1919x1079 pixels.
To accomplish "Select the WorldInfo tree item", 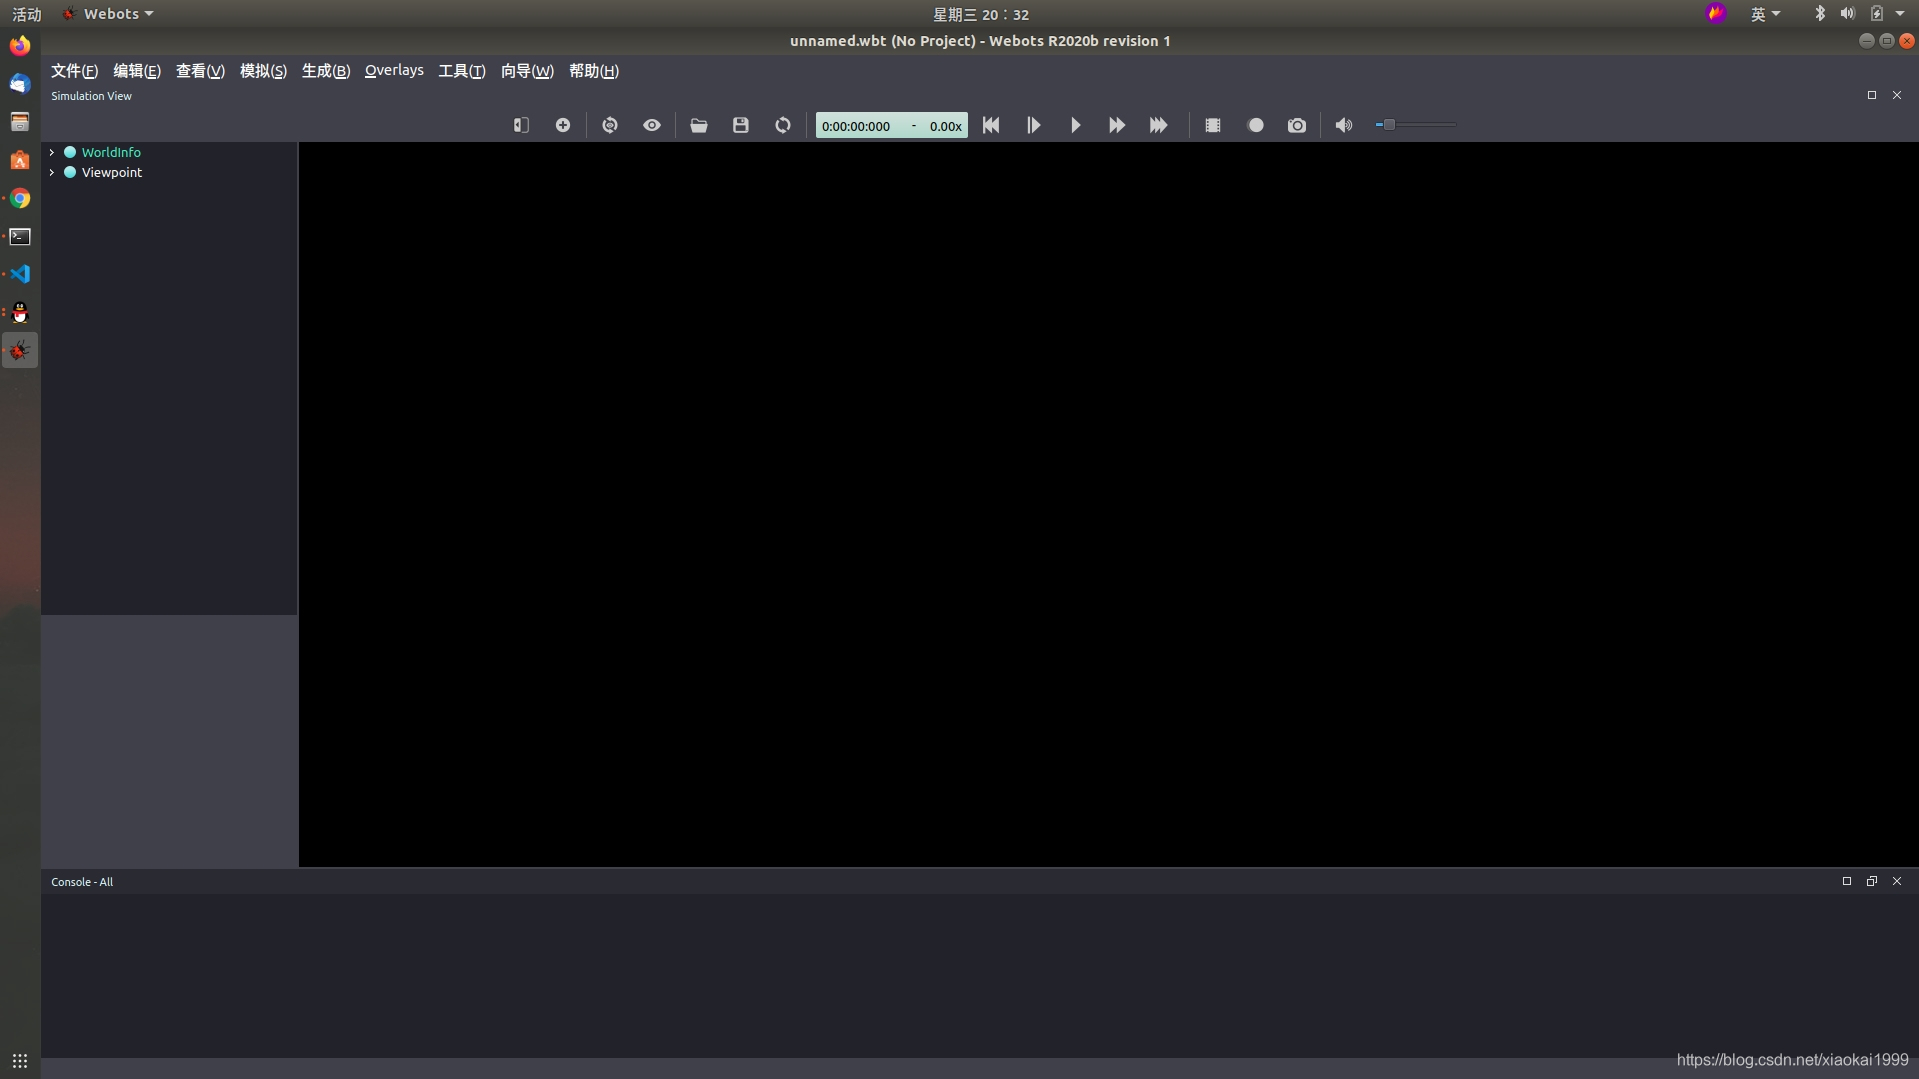I will (x=111, y=152).
